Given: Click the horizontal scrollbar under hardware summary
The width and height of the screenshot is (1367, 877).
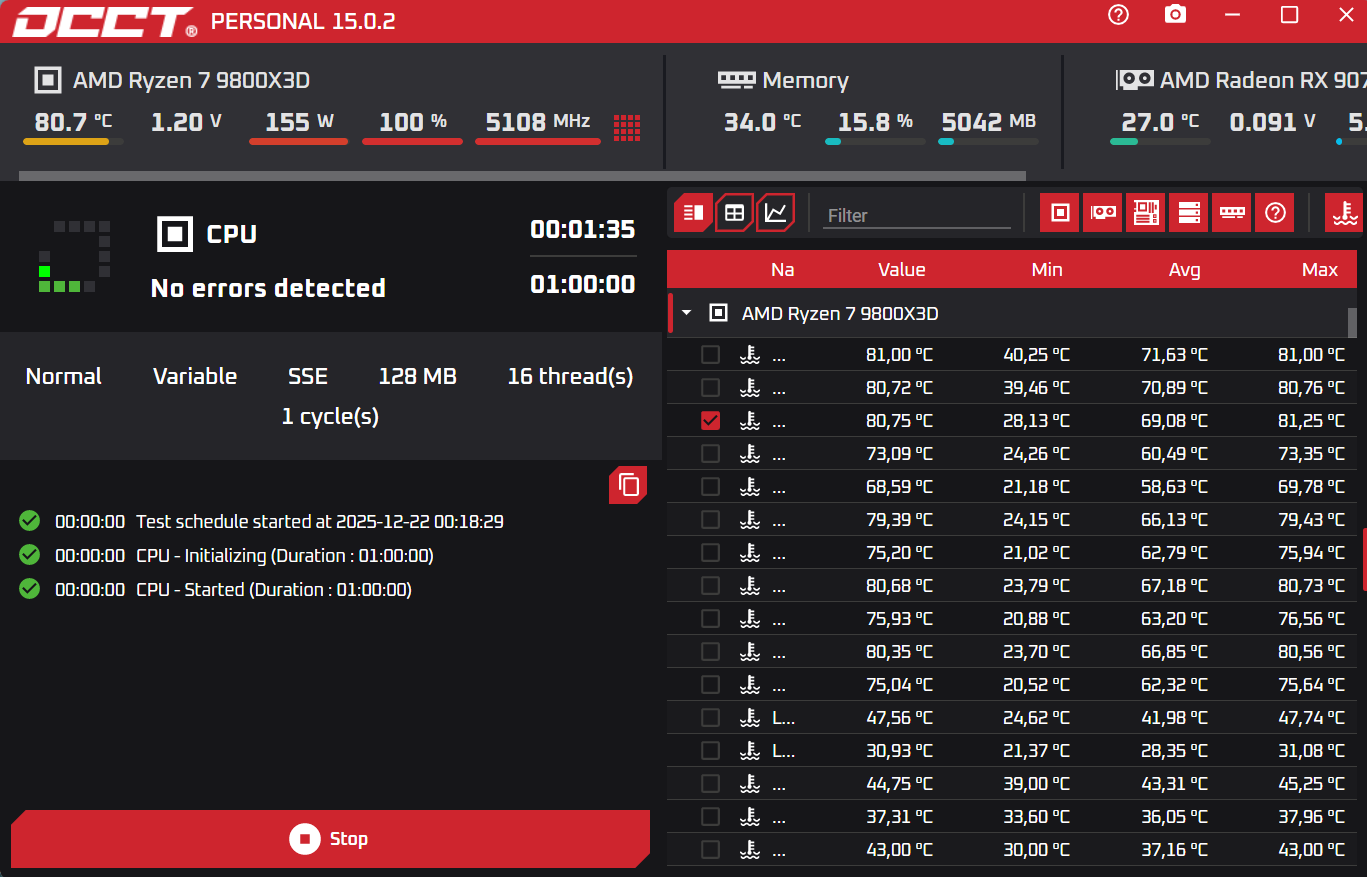Looking at the screenshot, I should [x=522, y=176].
